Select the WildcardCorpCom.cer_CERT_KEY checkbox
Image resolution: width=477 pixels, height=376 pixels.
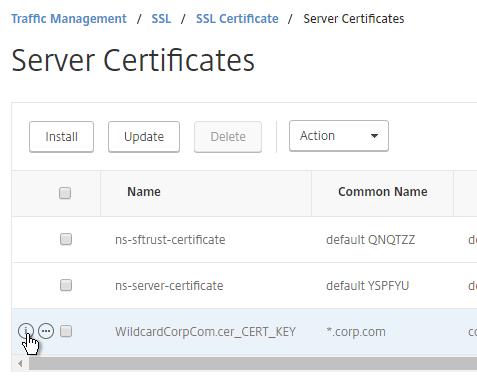[x=66, y=331]
